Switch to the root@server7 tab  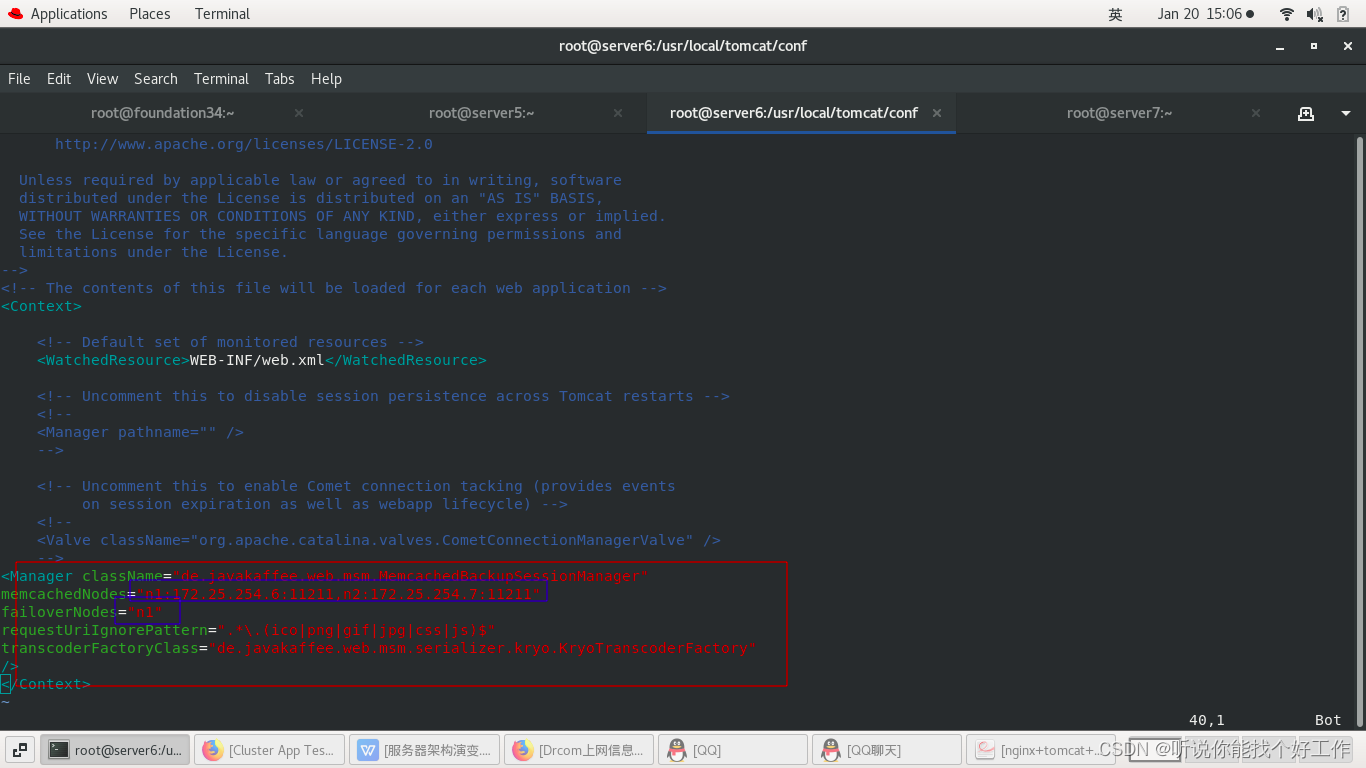[1119, 113]
